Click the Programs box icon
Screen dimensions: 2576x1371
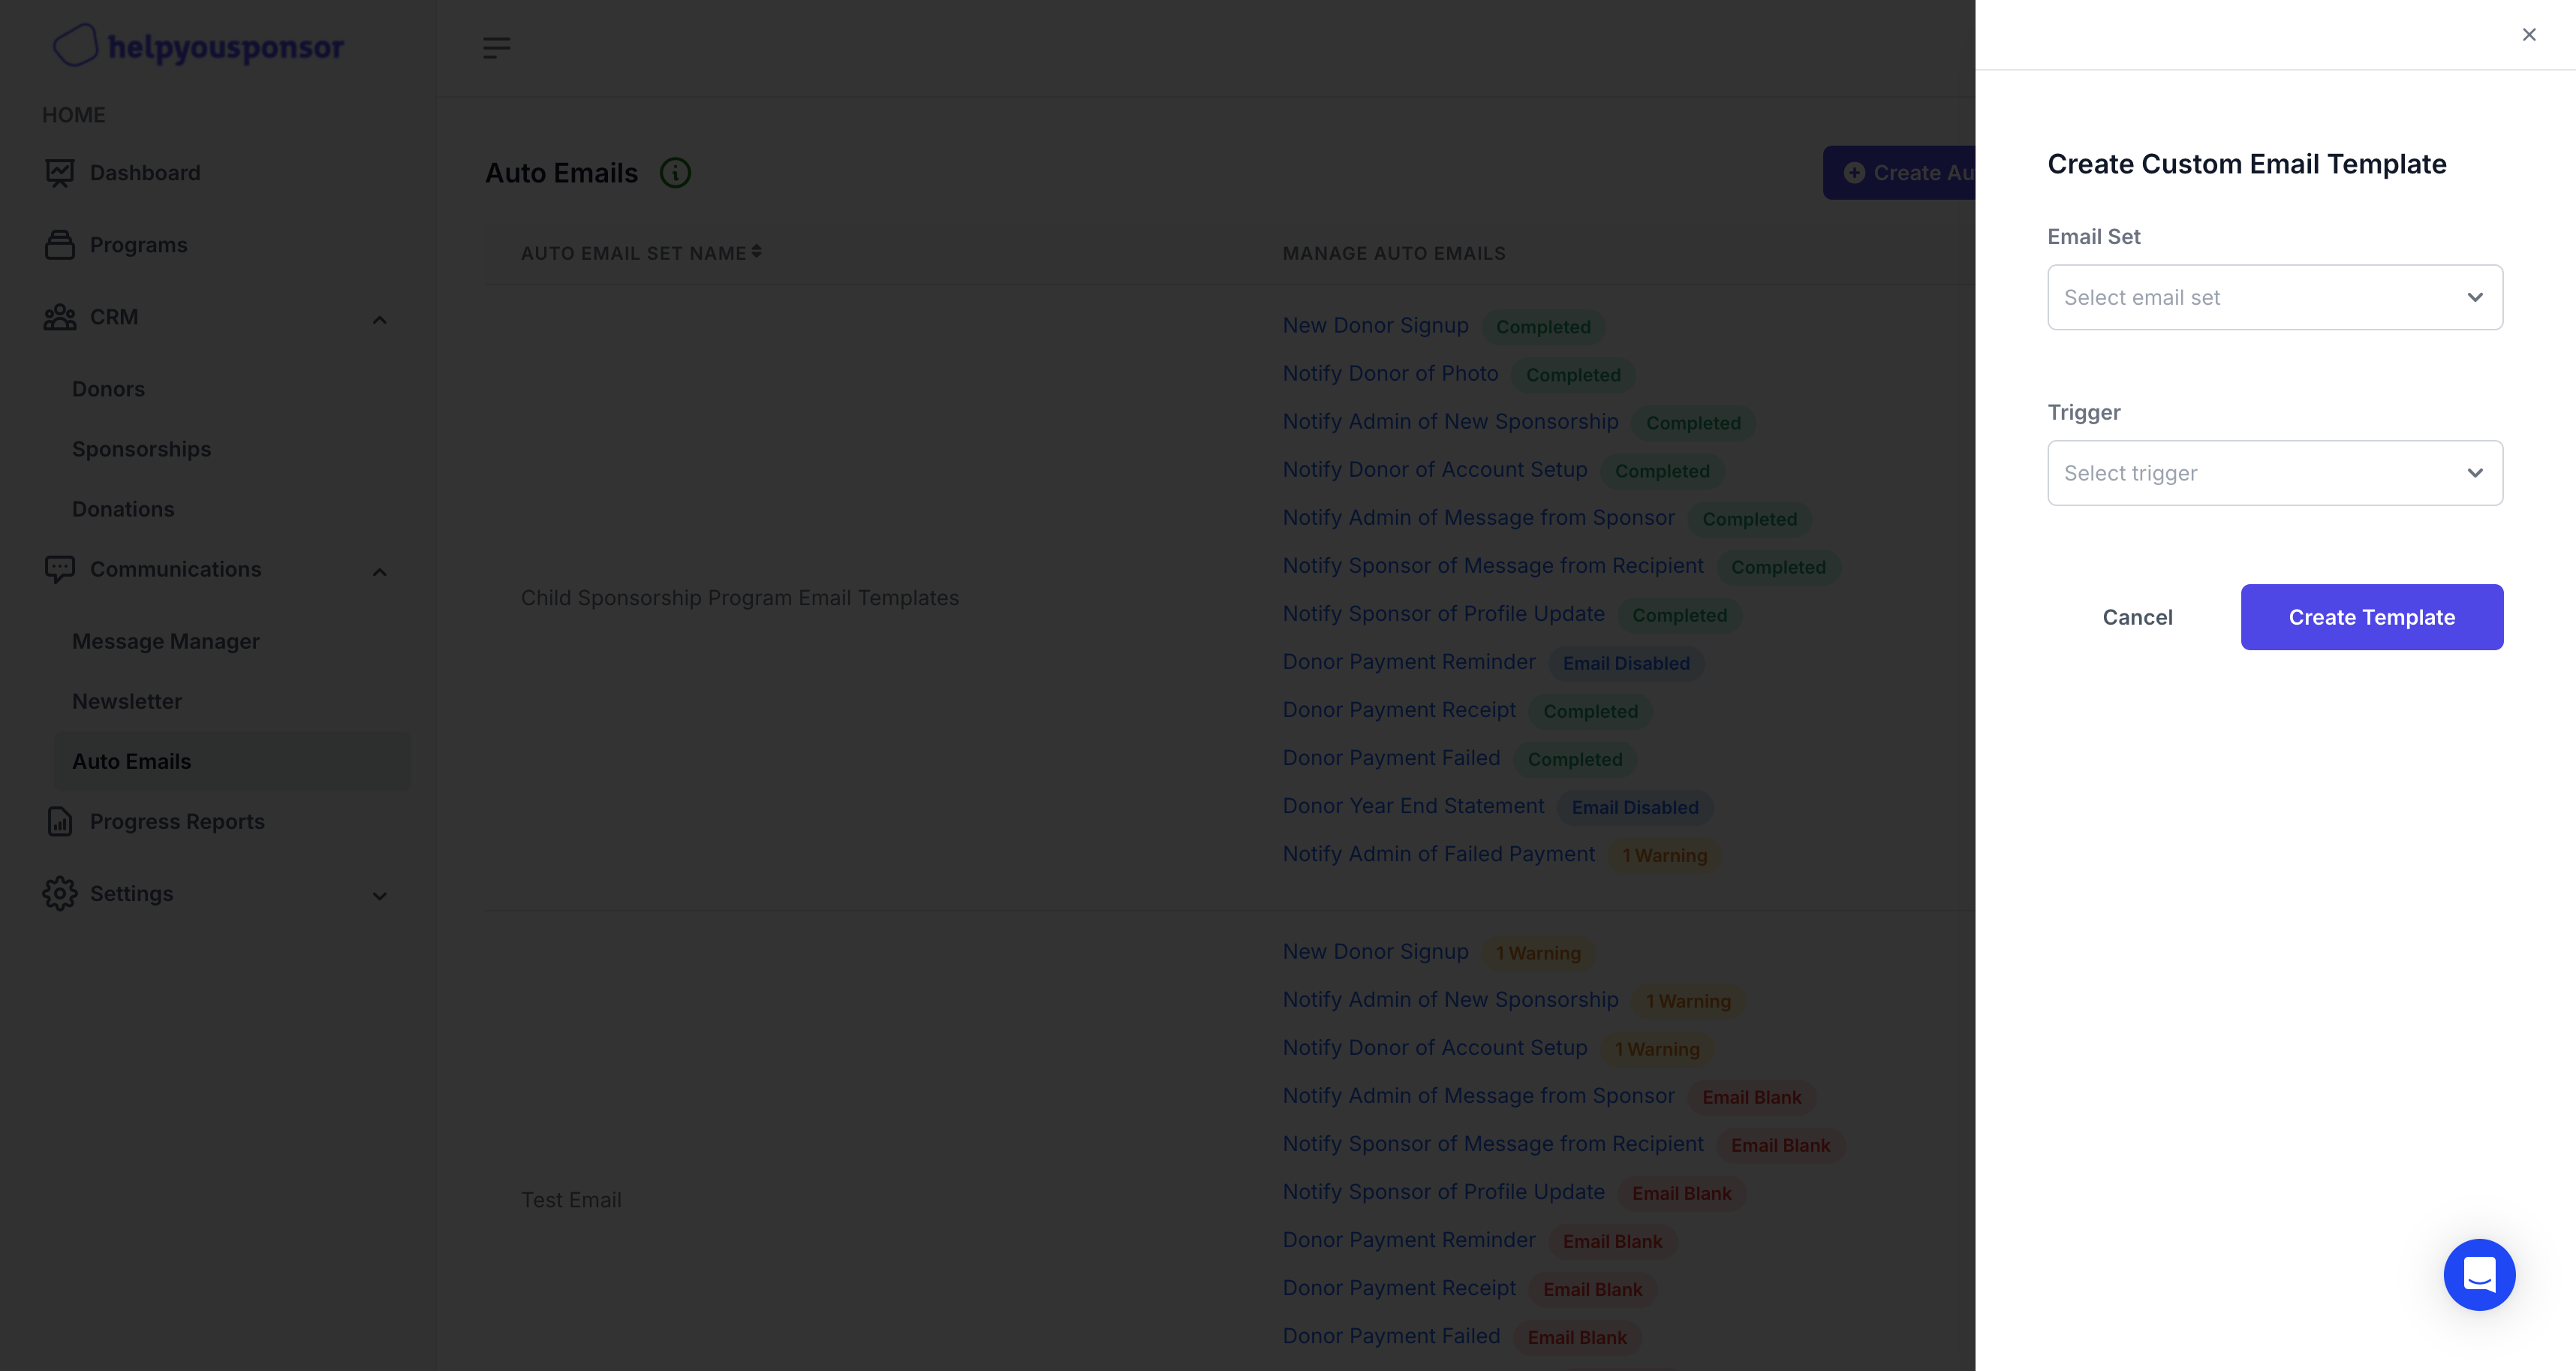[60, 245]
